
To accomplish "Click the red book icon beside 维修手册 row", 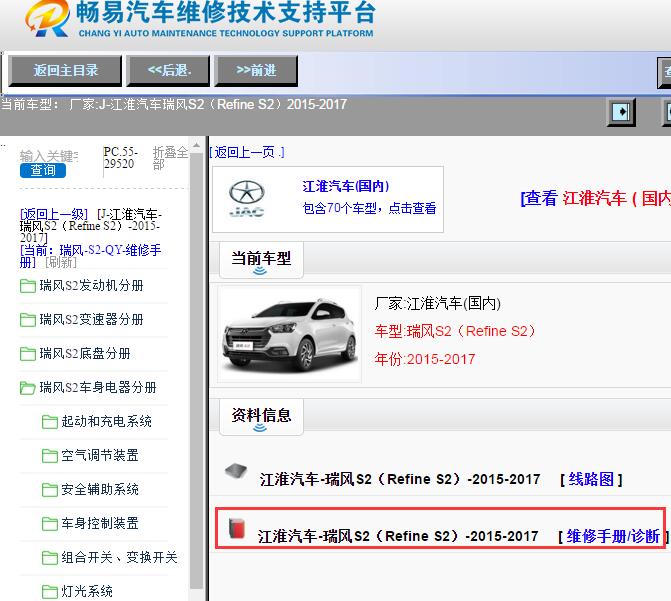I will (x=237, y=528).
